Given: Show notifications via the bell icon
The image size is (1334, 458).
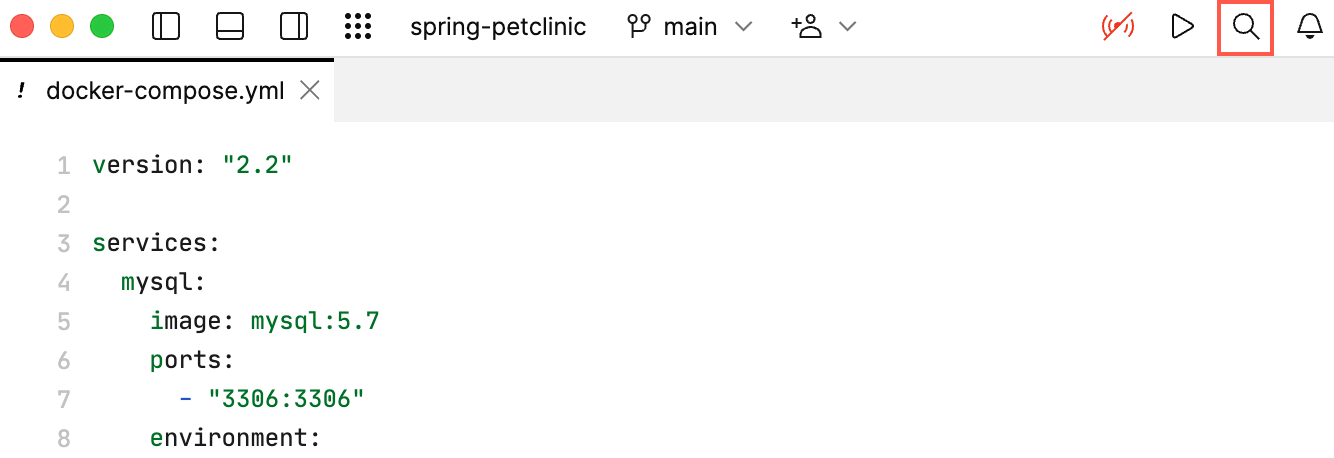Looking at the screenshot, I should pos(1309,27).
